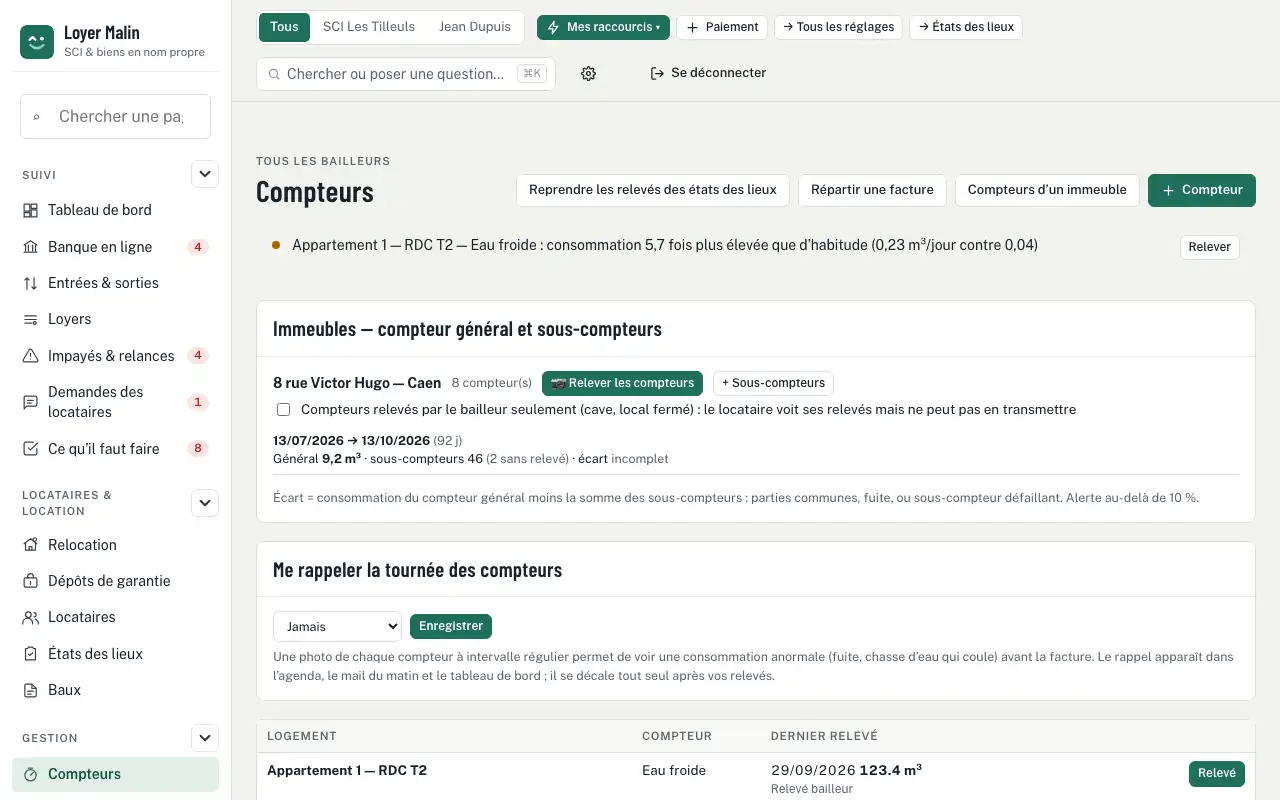Image resolution: width=1280 pixels, height=800 pixels.
Task: Open the reminder frequency dropdown set to Jamais
Action: pyautogui.click(x=337, y=626)
